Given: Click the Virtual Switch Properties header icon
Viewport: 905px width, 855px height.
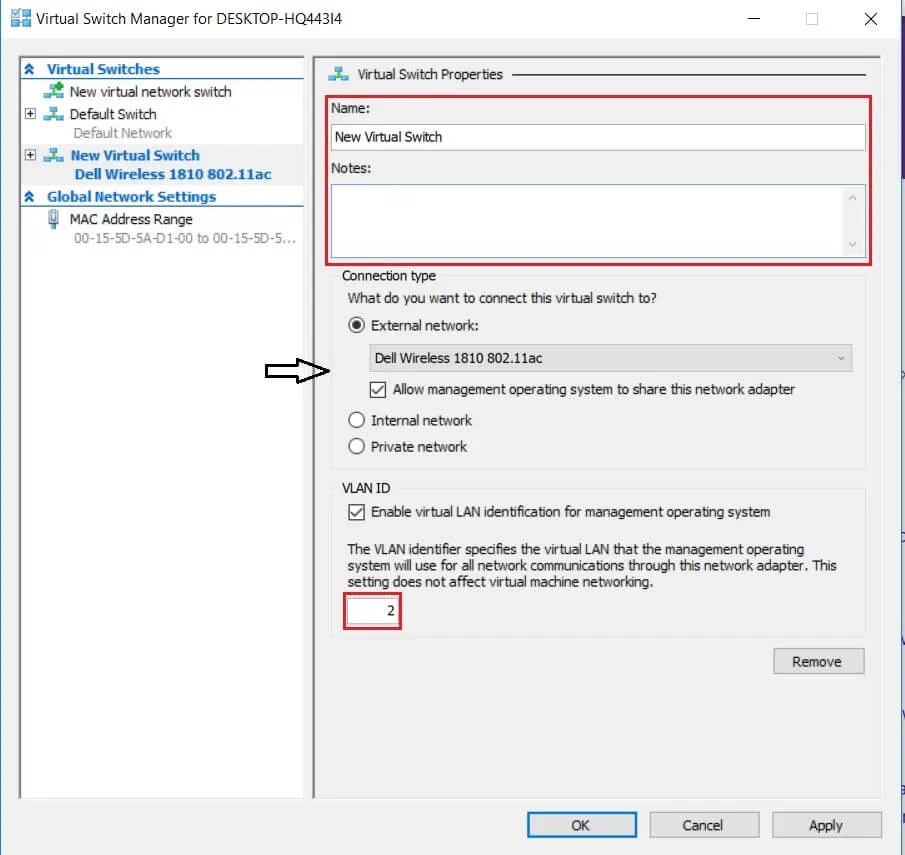Looking at the screenshot, I should point(339,74).
